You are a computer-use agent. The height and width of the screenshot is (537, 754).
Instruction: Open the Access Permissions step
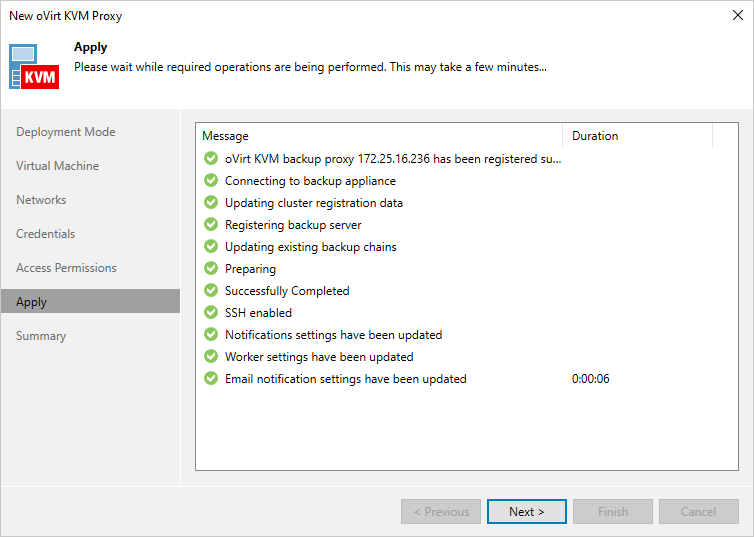(x=66, y=268)
